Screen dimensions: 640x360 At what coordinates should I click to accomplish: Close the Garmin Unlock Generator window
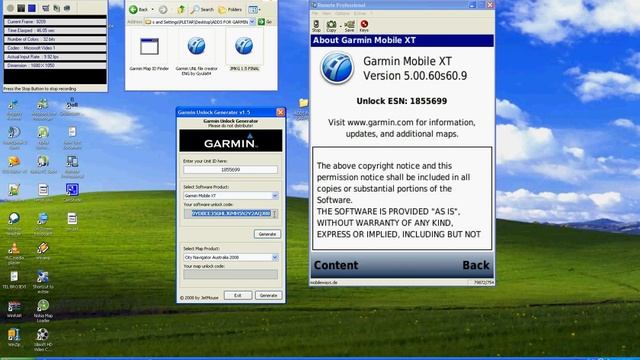coord(280,112)
